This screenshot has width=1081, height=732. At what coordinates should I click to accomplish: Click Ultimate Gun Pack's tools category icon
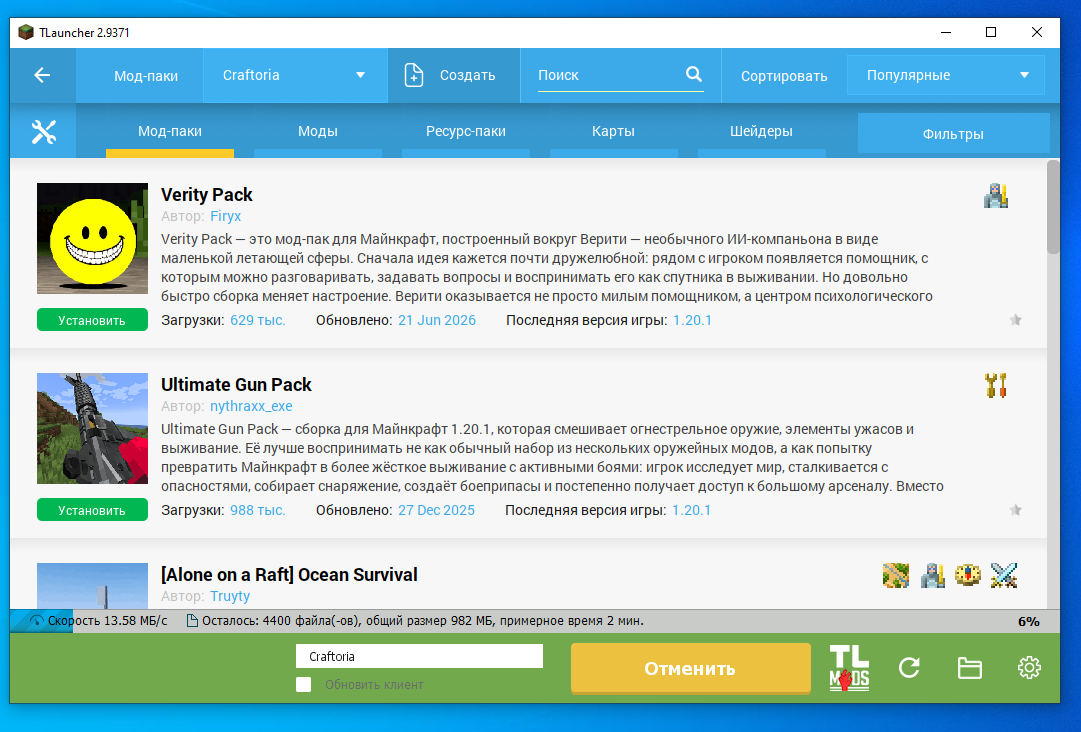[996, 385]
